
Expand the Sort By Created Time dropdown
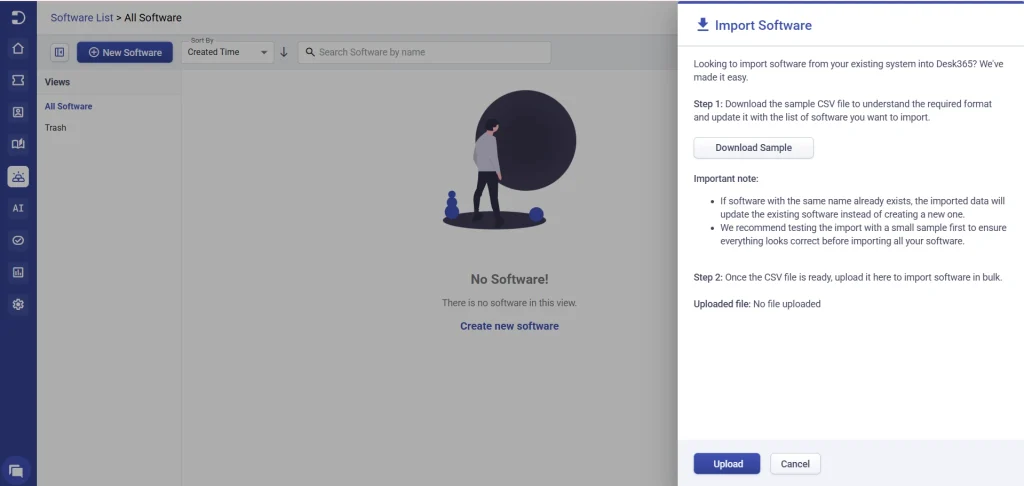(227, 52)
